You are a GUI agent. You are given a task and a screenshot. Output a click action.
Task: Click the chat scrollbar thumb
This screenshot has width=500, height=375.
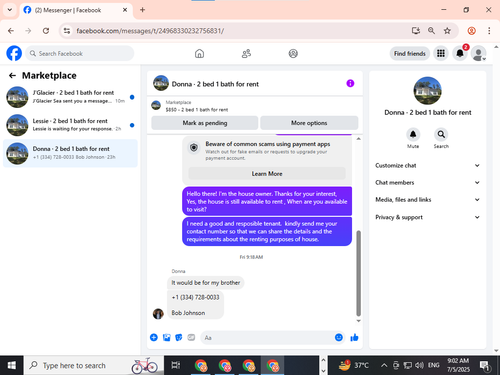tap(358, 273)
